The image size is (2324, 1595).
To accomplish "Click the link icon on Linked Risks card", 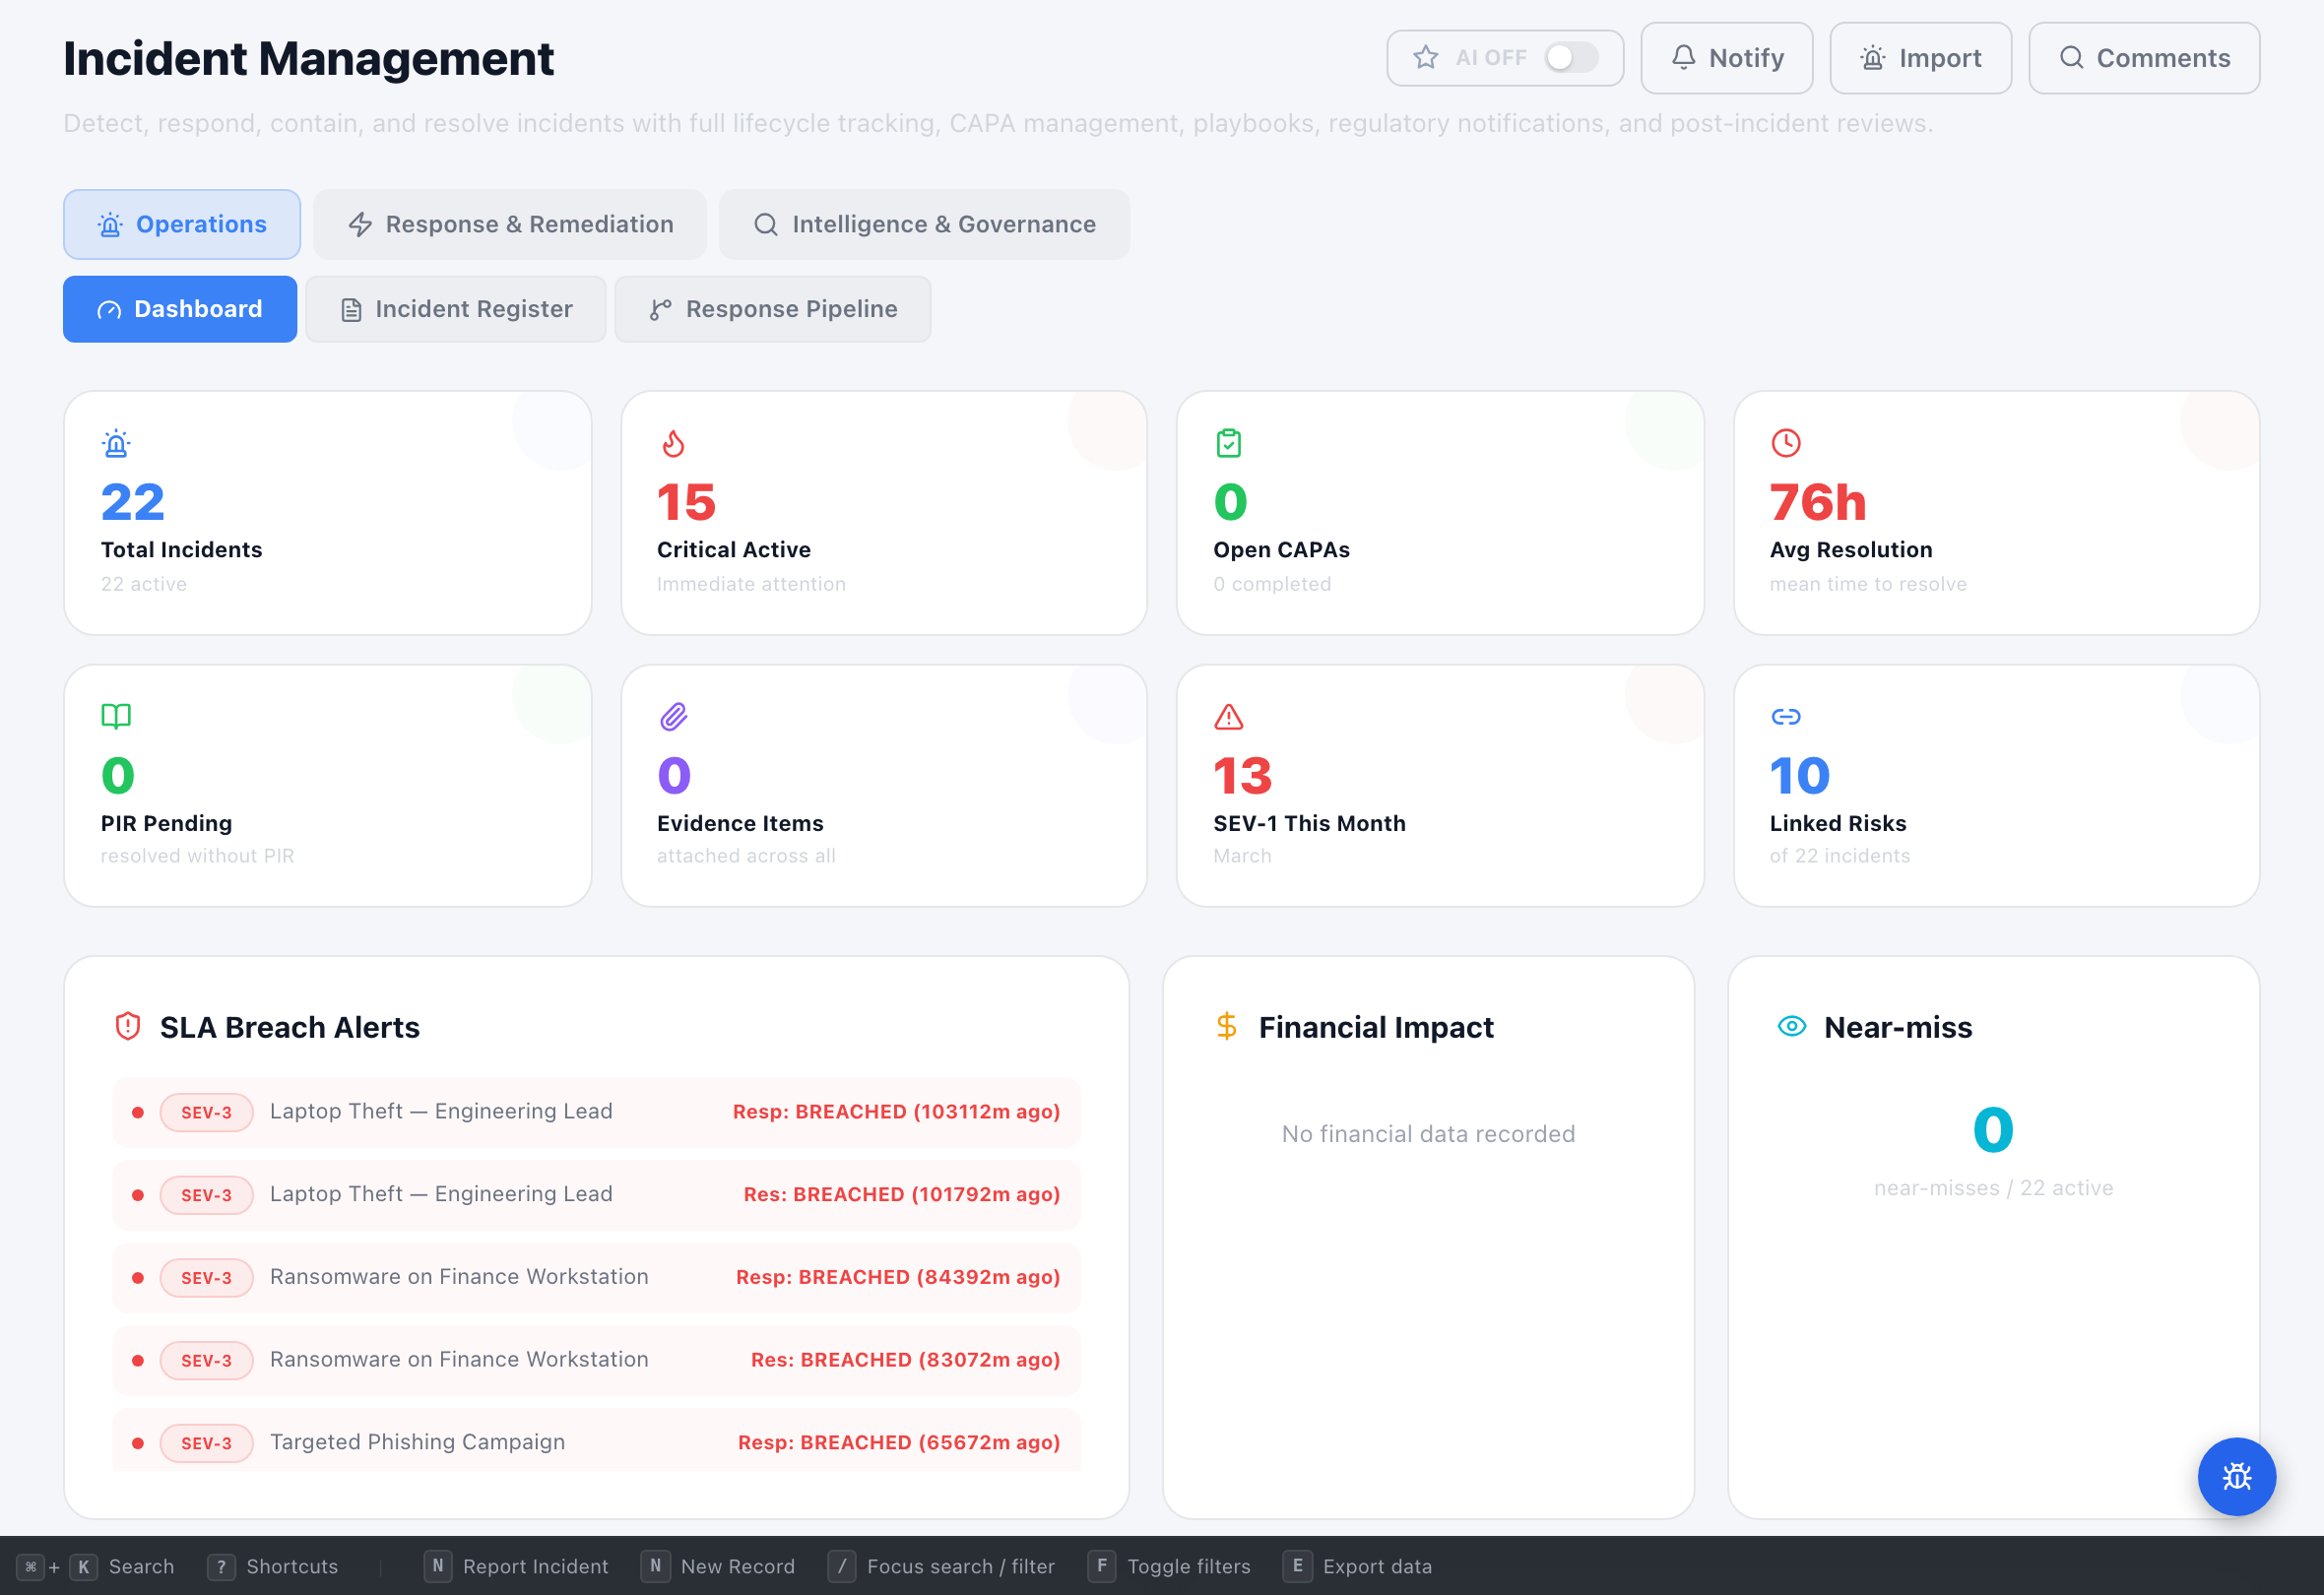I will click(x=1786, y=716).
